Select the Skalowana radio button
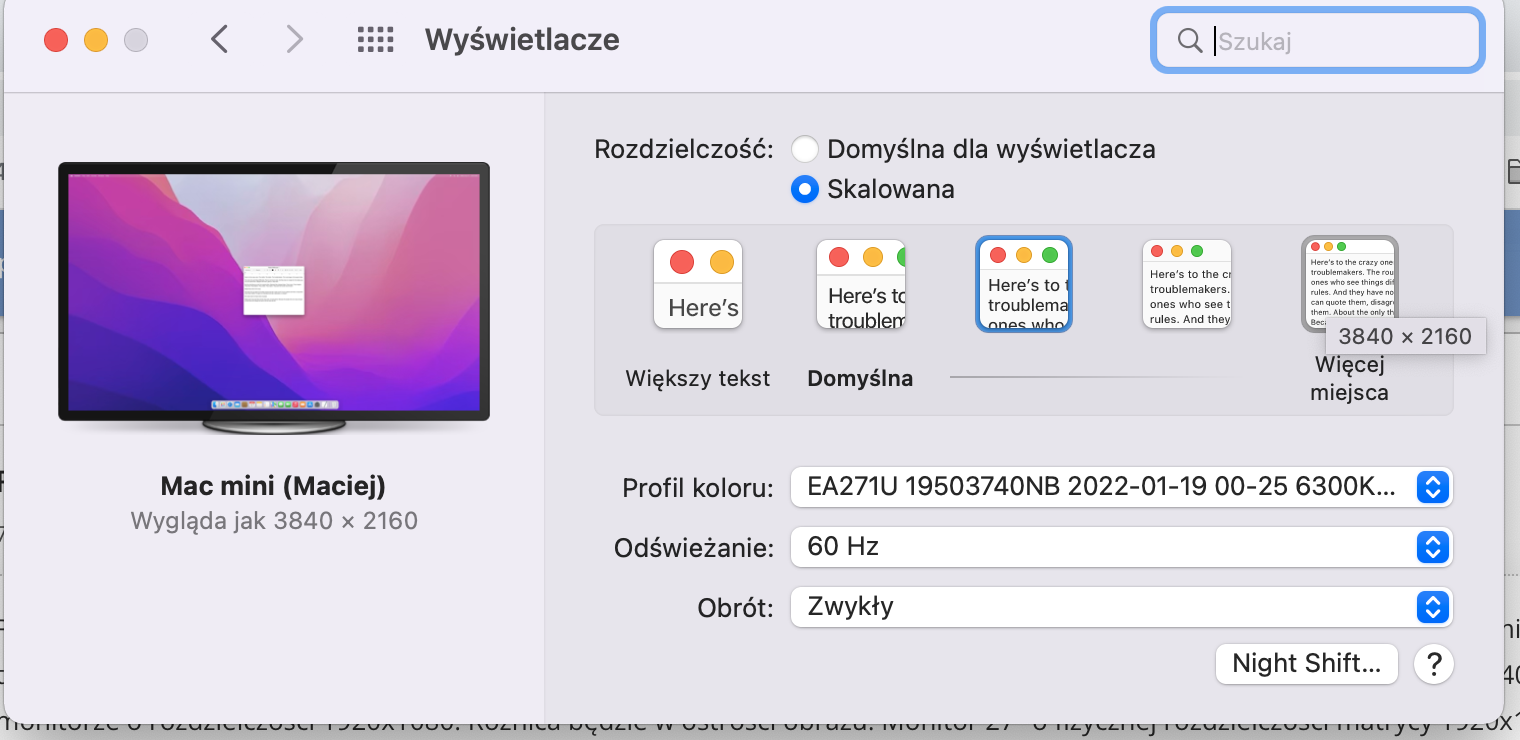Viewport: 1520px width, 740px height. (805, 189)
